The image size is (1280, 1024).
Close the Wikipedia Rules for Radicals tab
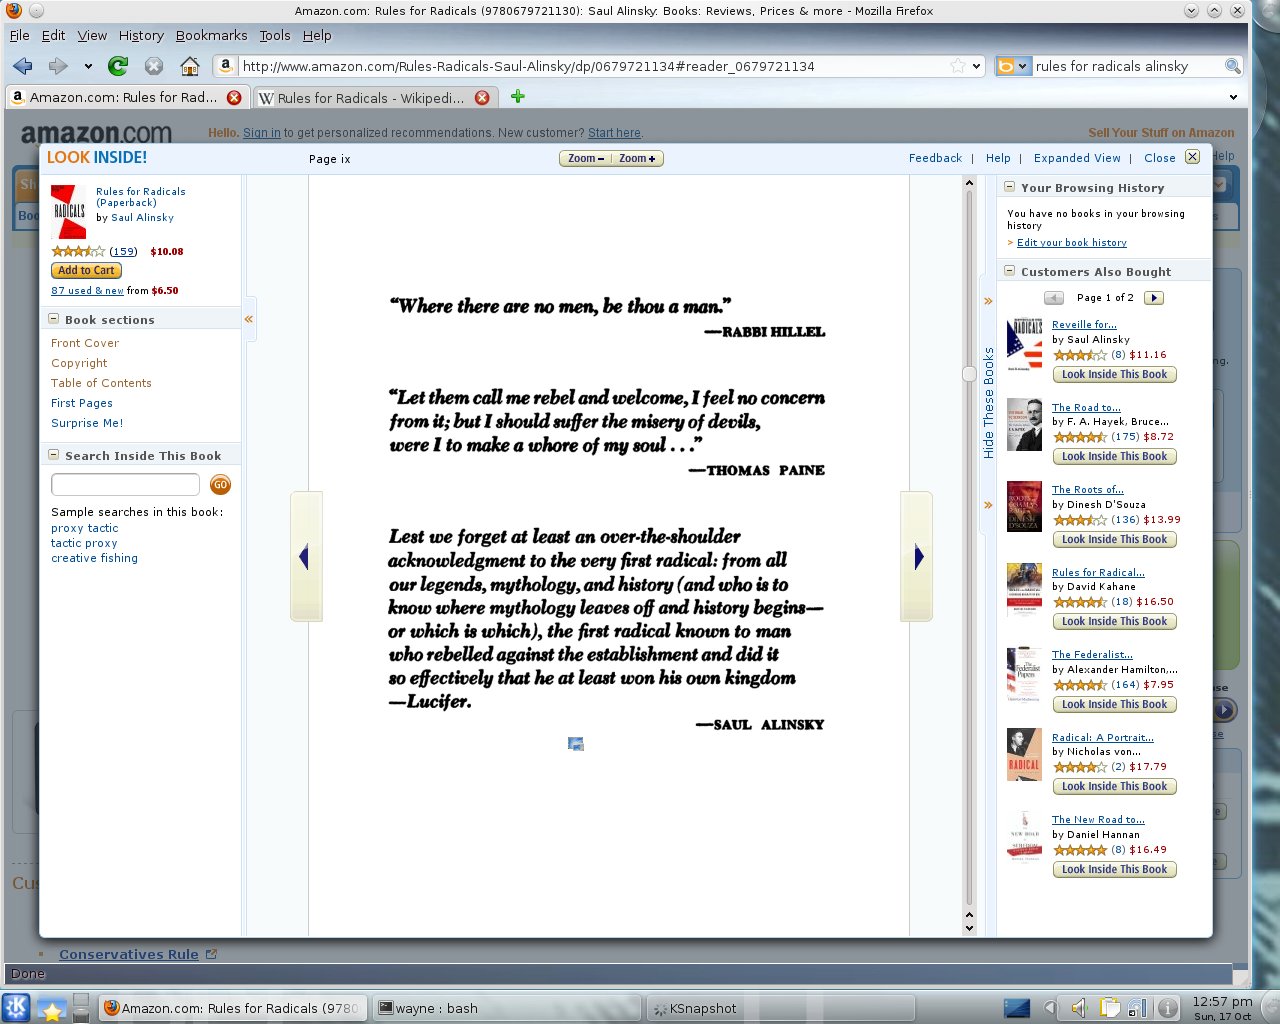482,97
